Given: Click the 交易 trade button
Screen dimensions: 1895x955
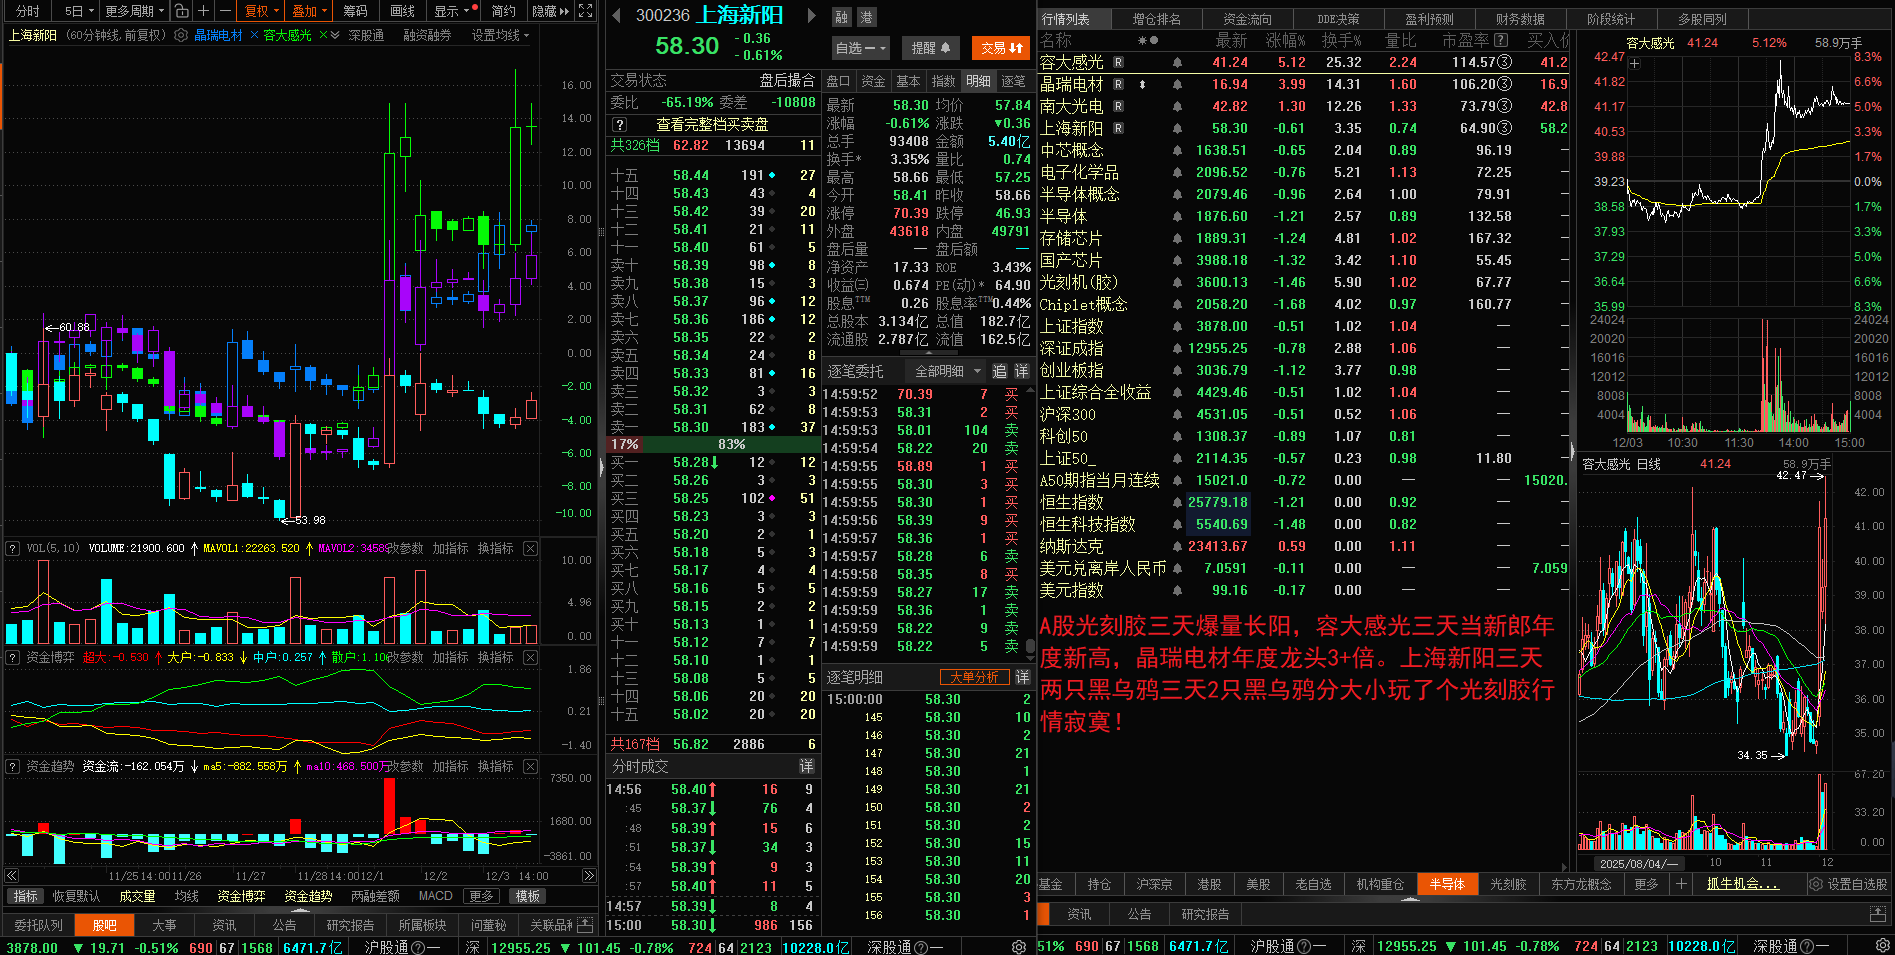Looking at the screenshot, I should pos(1001,47).
